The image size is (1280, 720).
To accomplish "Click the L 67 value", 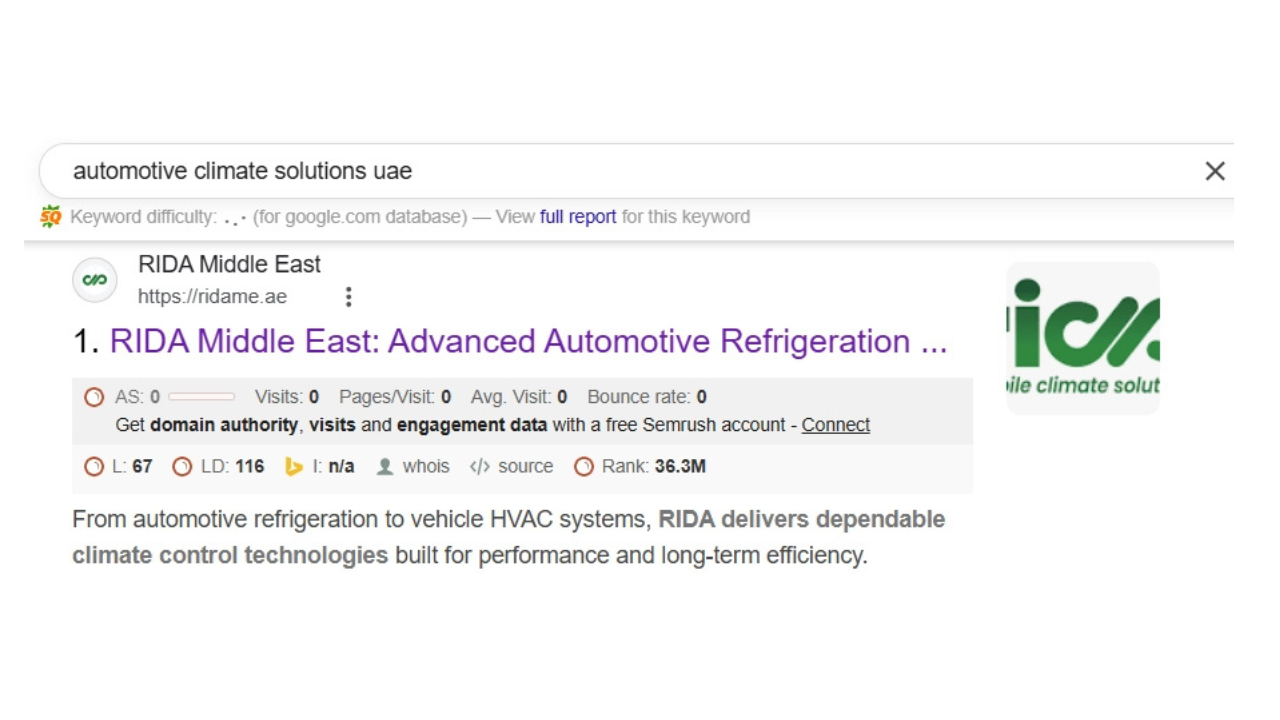I will tap(142, 467).
